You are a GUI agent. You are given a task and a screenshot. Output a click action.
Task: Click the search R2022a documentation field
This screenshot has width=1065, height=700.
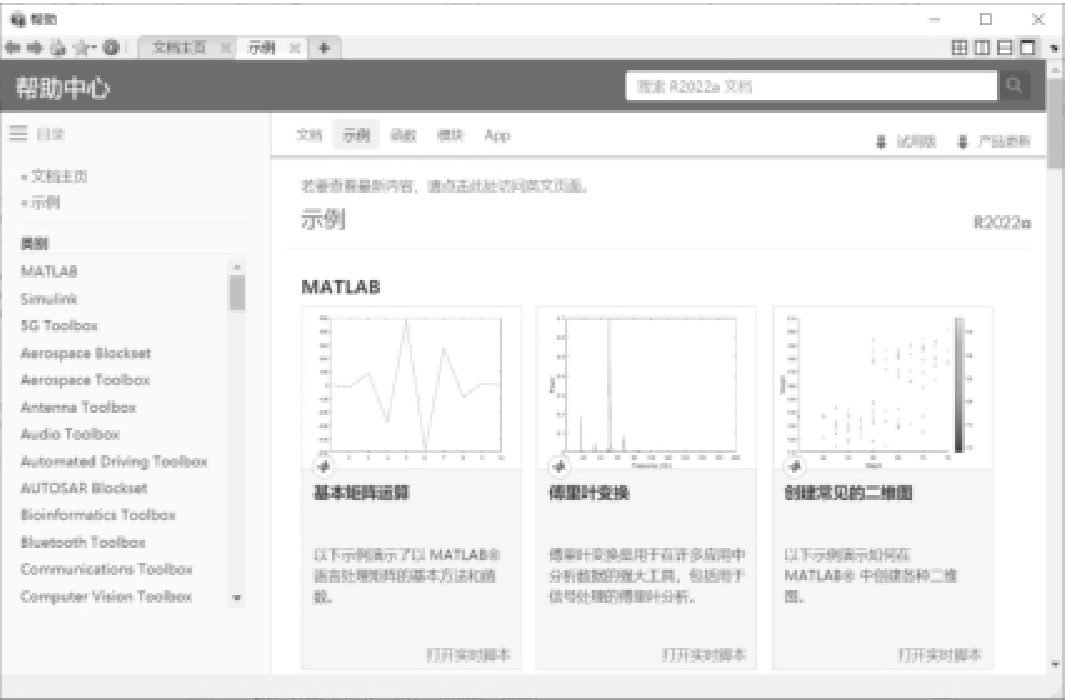point(810,87)
